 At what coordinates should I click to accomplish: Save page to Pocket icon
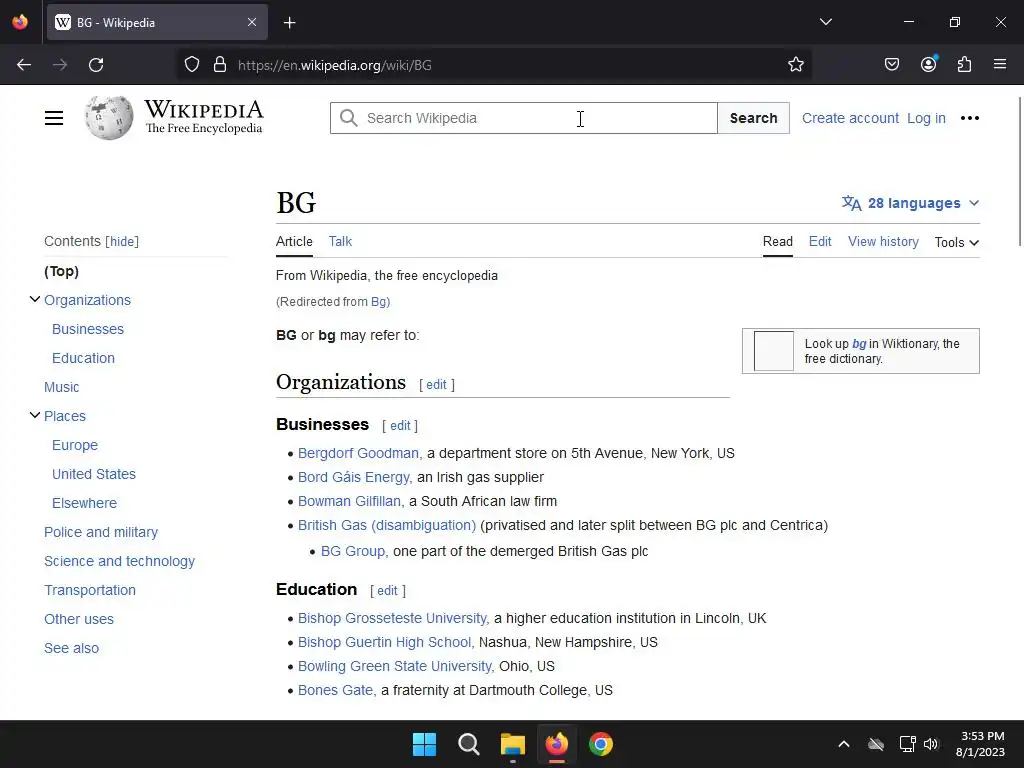coord(891,65)
